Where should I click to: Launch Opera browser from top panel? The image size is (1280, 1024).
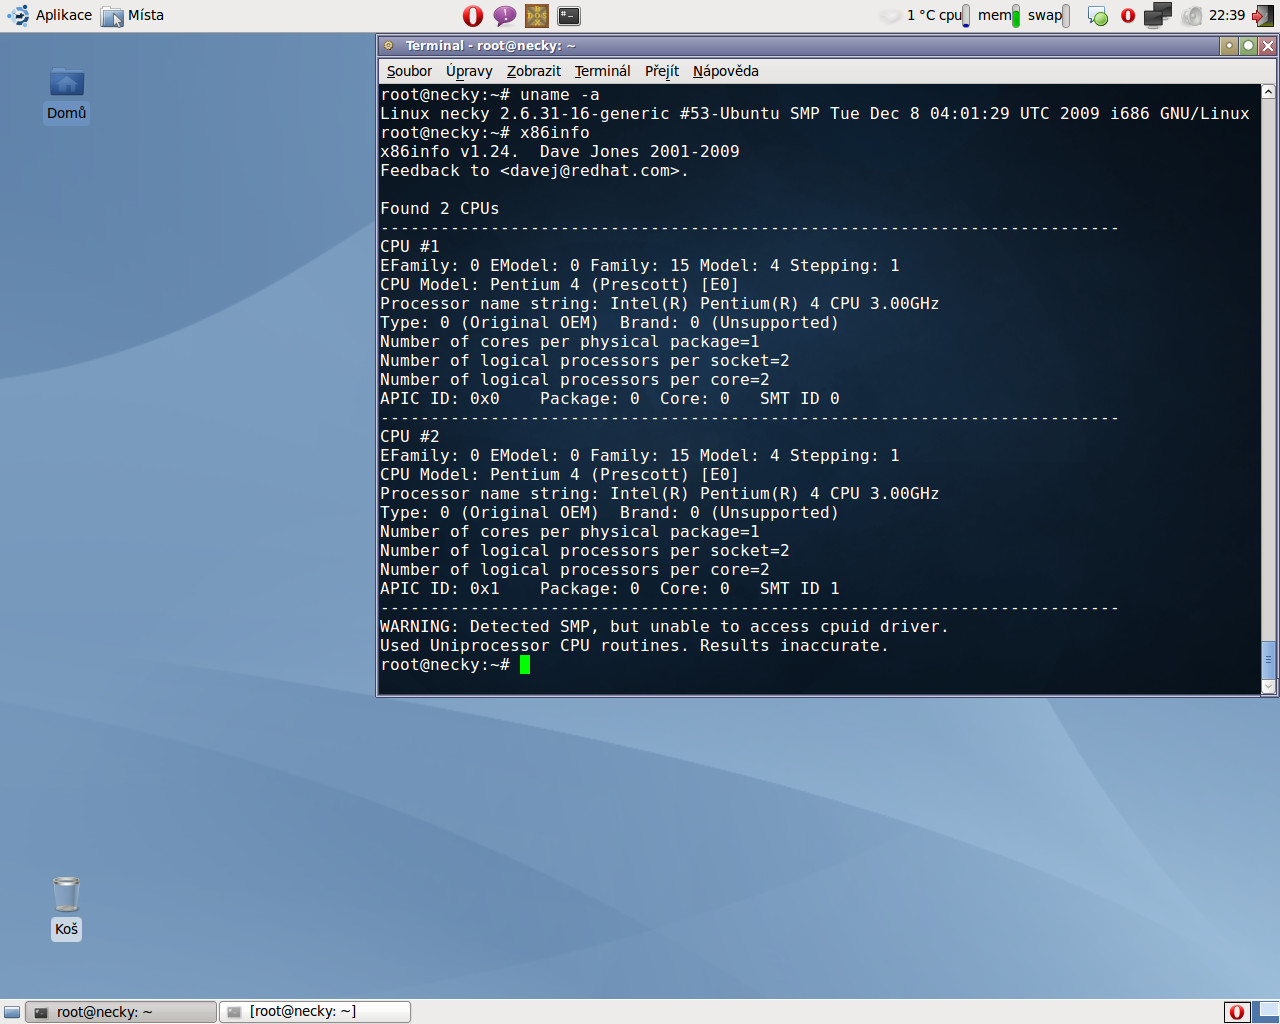tap(473, 16)
